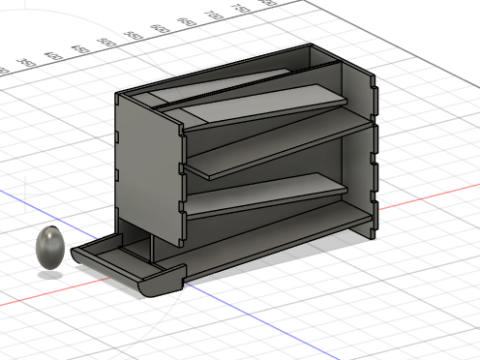This screenshot has height=360, width=480.
Task: Click the dispenser's front-left side panel face
Action: coord(149,169)
